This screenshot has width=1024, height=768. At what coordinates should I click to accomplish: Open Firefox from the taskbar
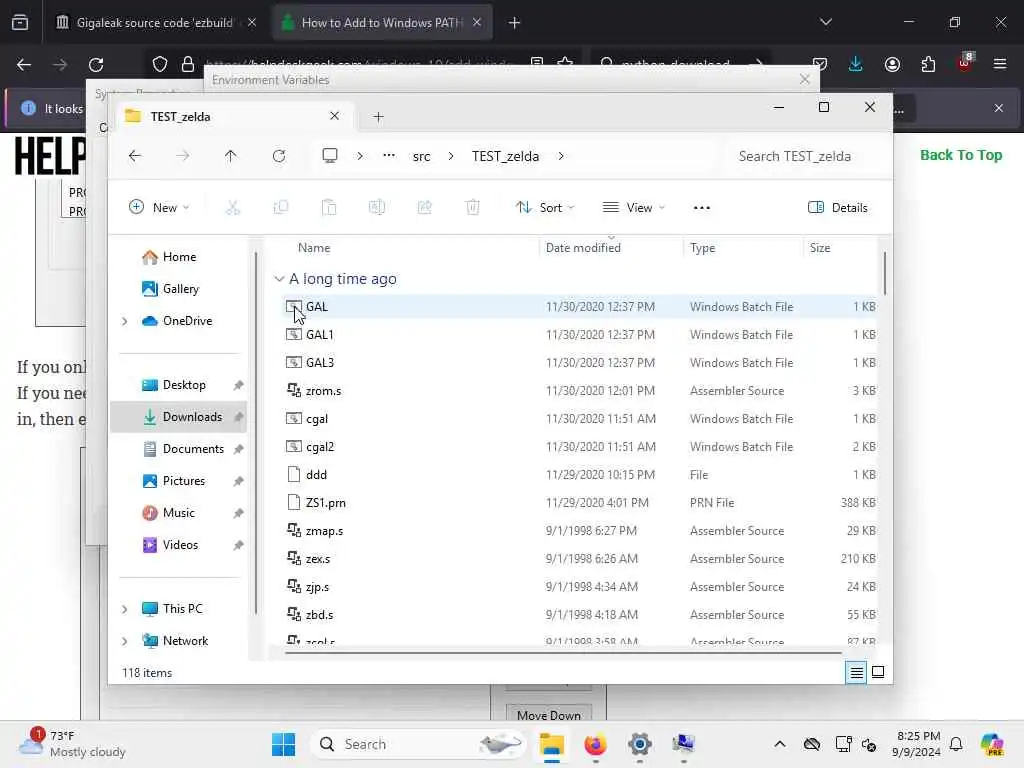coord(595,744)
